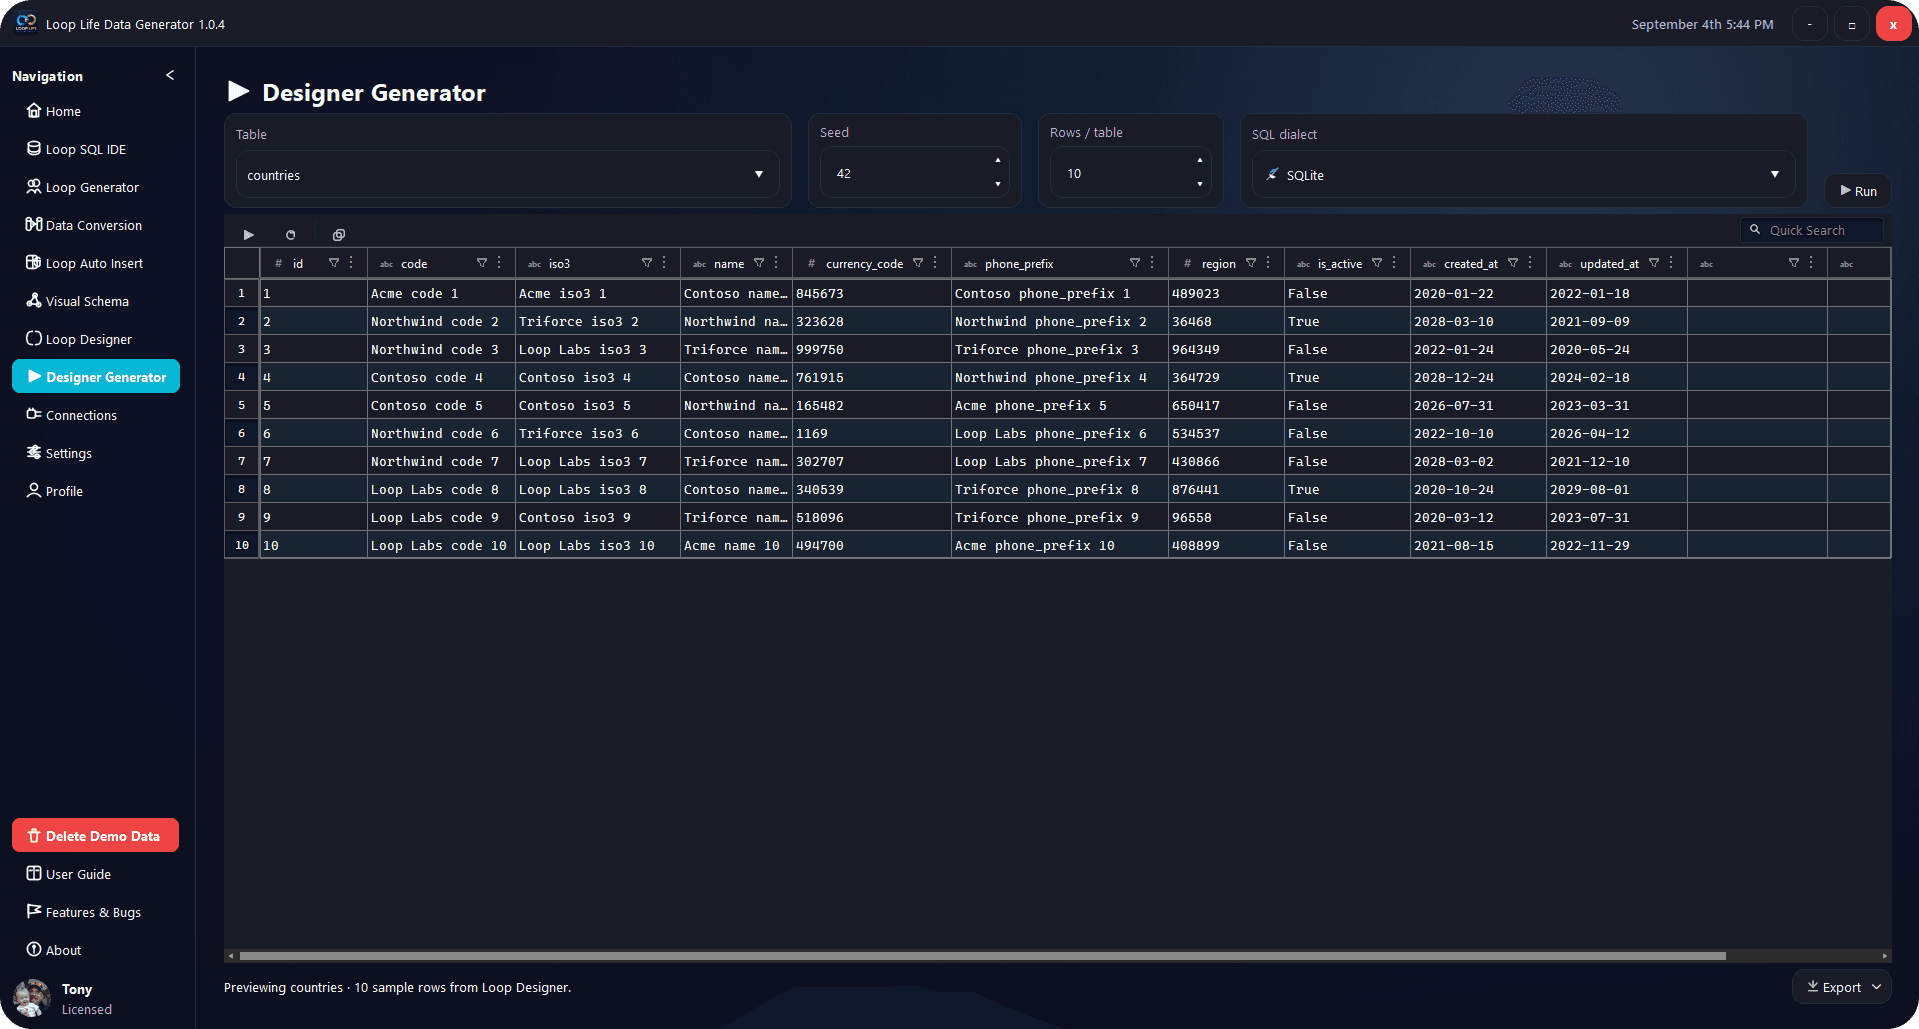Image resolution: width=1919 pixels, height=1029 pixels.
Task: Open Loop Designer page
Action: click(x=96, y=339)
